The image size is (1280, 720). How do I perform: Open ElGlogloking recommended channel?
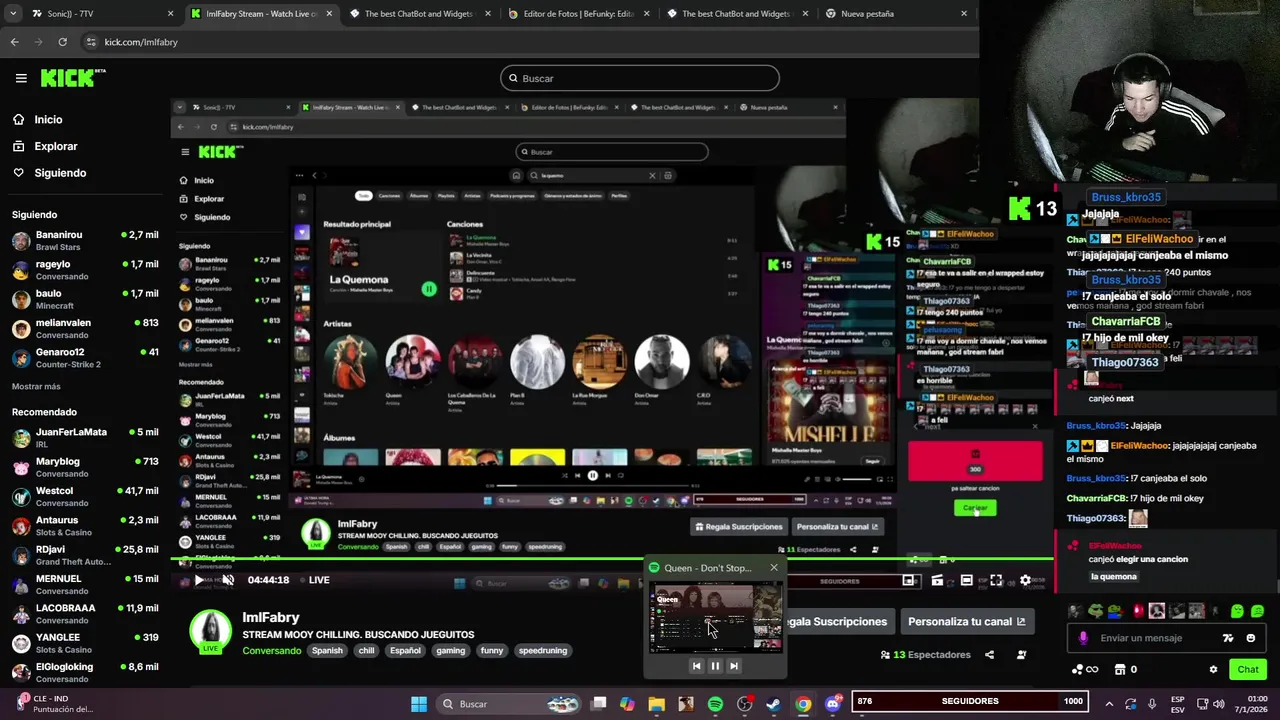[85, 672]
